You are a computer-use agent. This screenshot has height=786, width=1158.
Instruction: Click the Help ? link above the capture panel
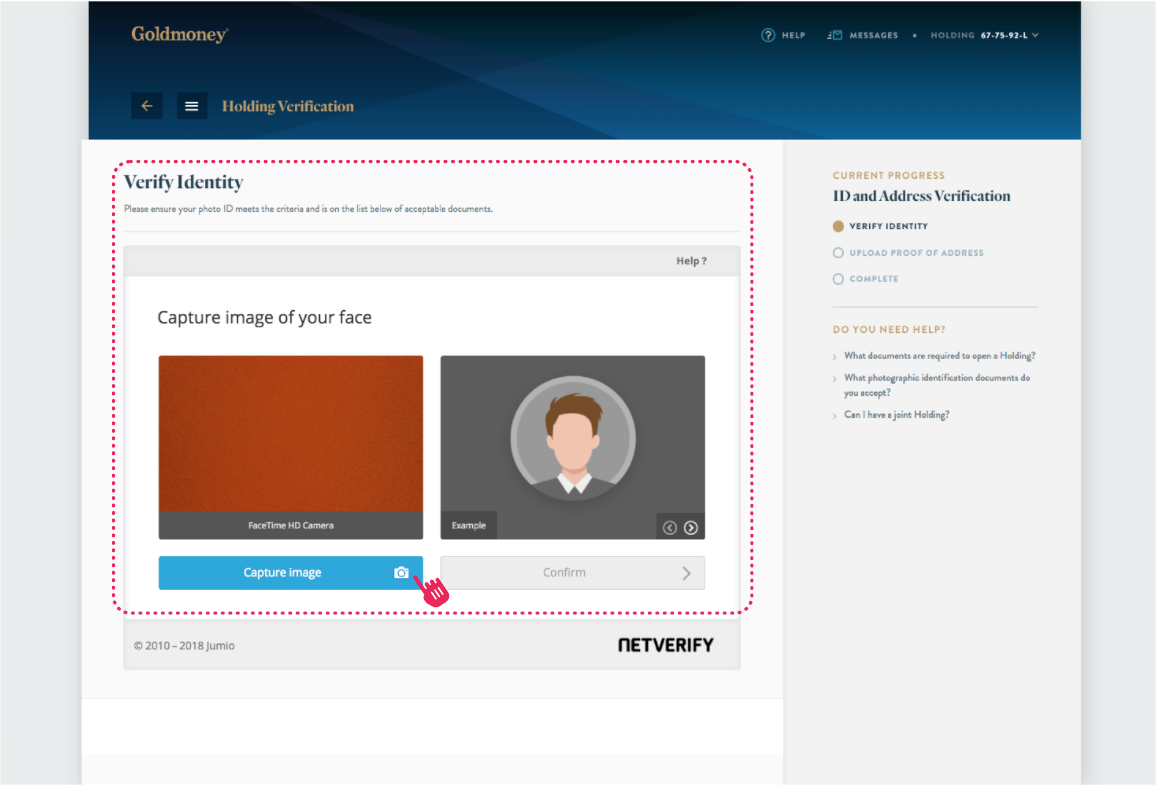(x=691, y=261)
